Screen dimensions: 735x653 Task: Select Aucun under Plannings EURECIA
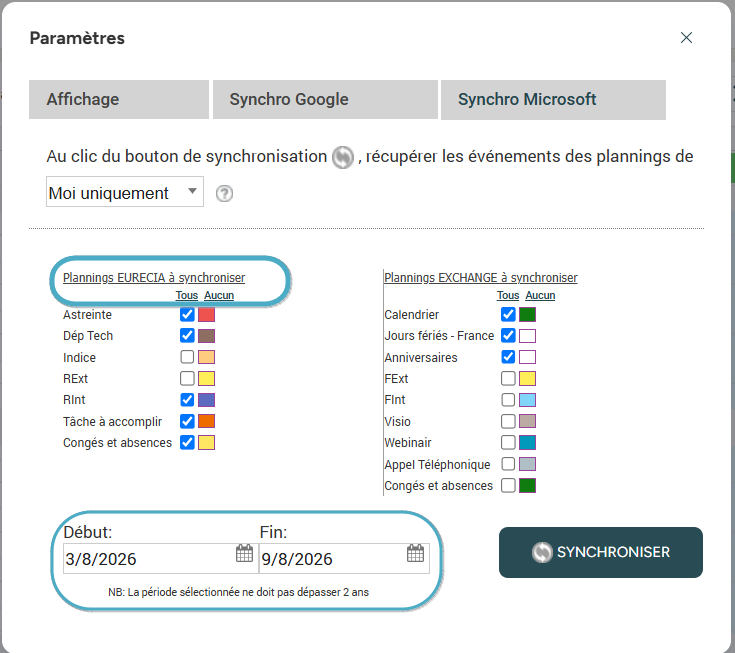tap(219, 295)
